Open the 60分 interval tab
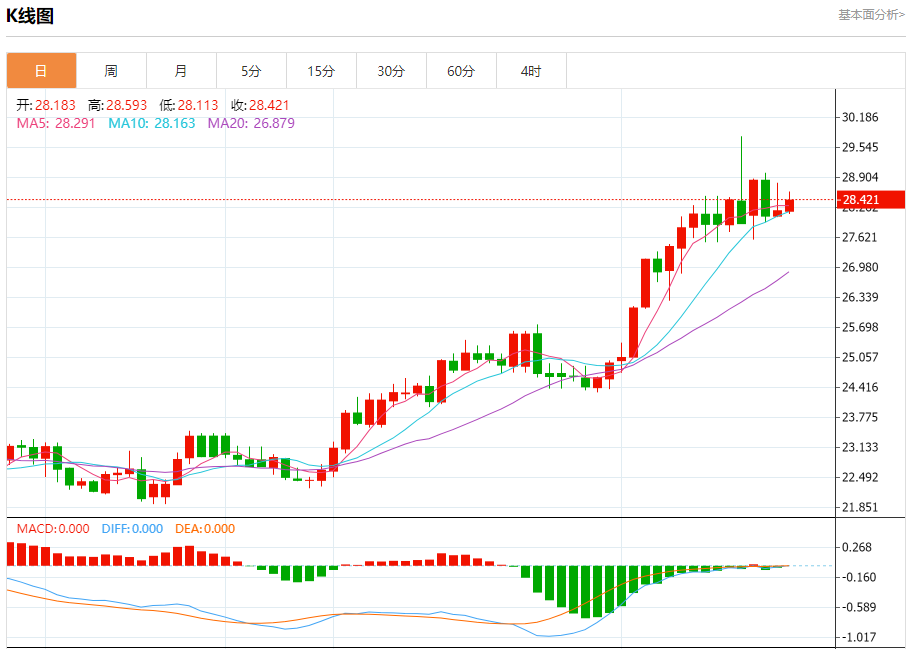 coord(461,71)
